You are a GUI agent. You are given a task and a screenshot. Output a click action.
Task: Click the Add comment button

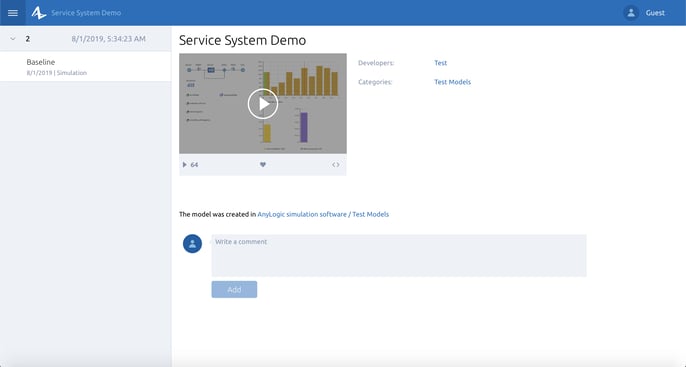(234, 289)
